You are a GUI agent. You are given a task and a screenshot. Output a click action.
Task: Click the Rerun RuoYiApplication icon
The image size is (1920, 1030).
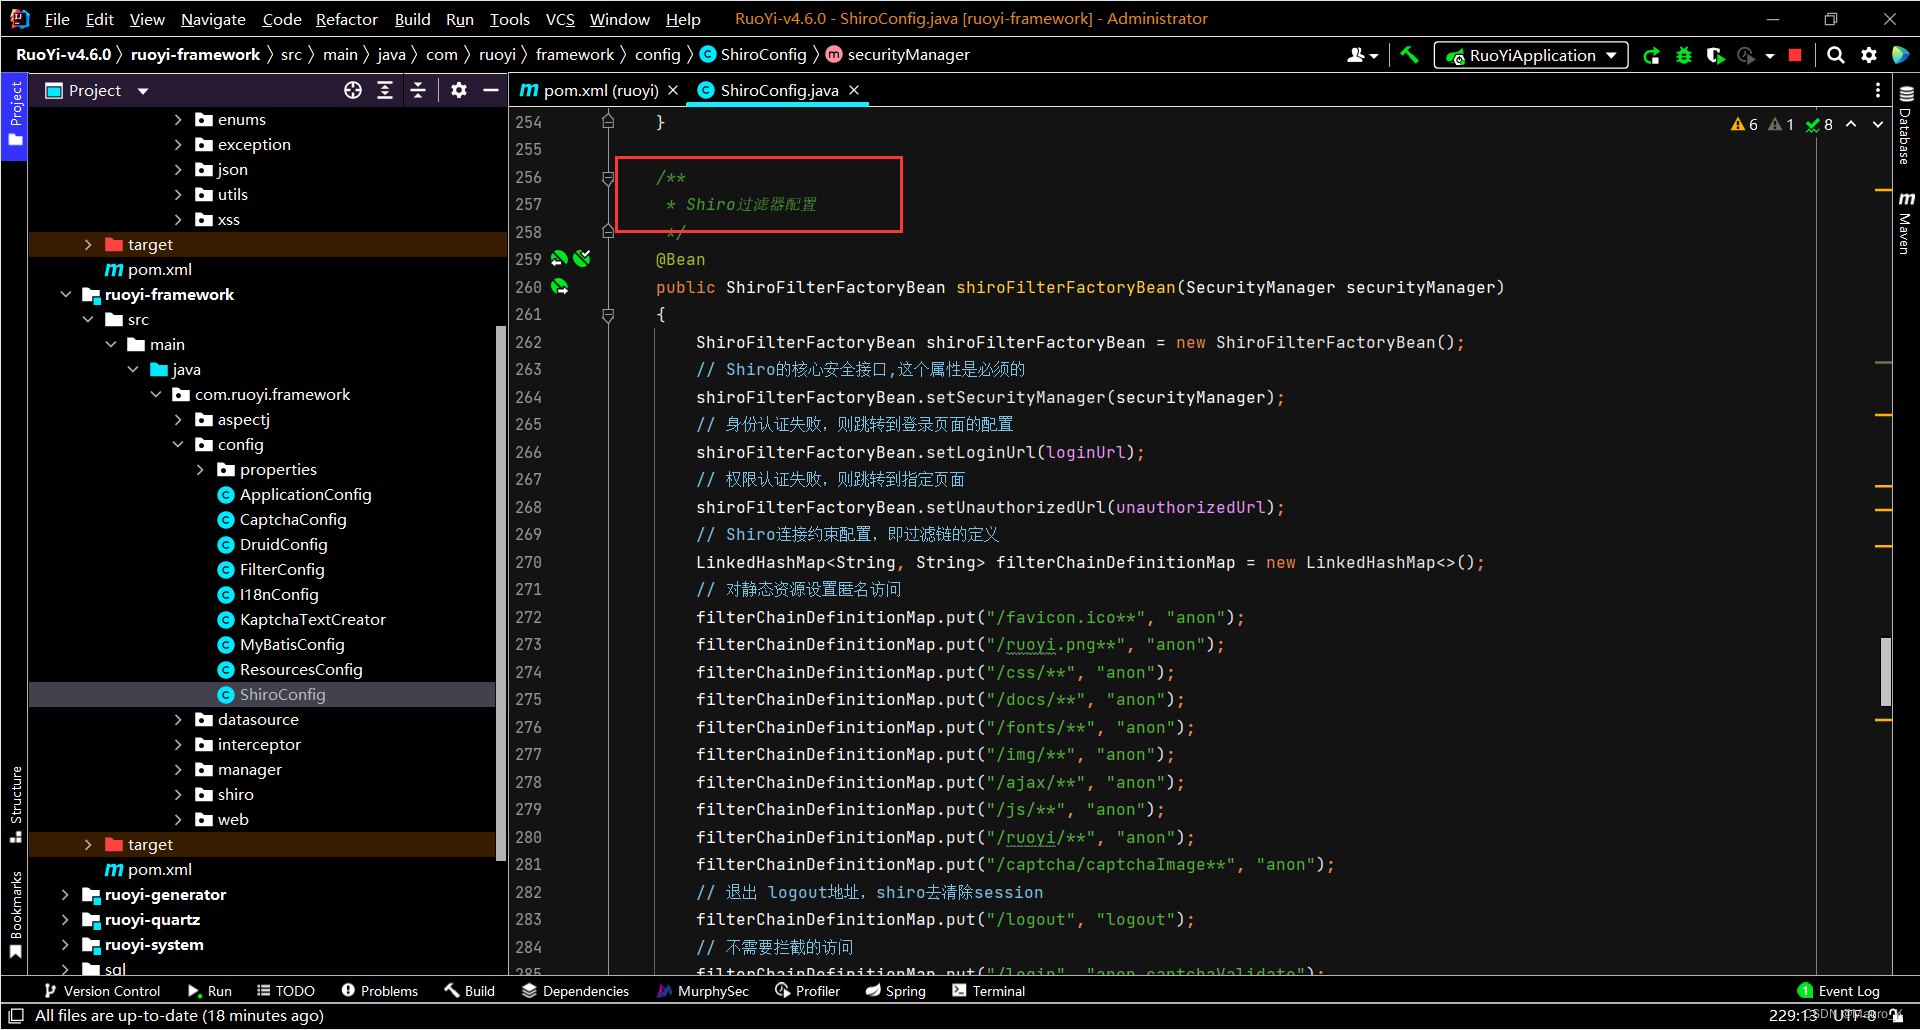point(1652,56)
